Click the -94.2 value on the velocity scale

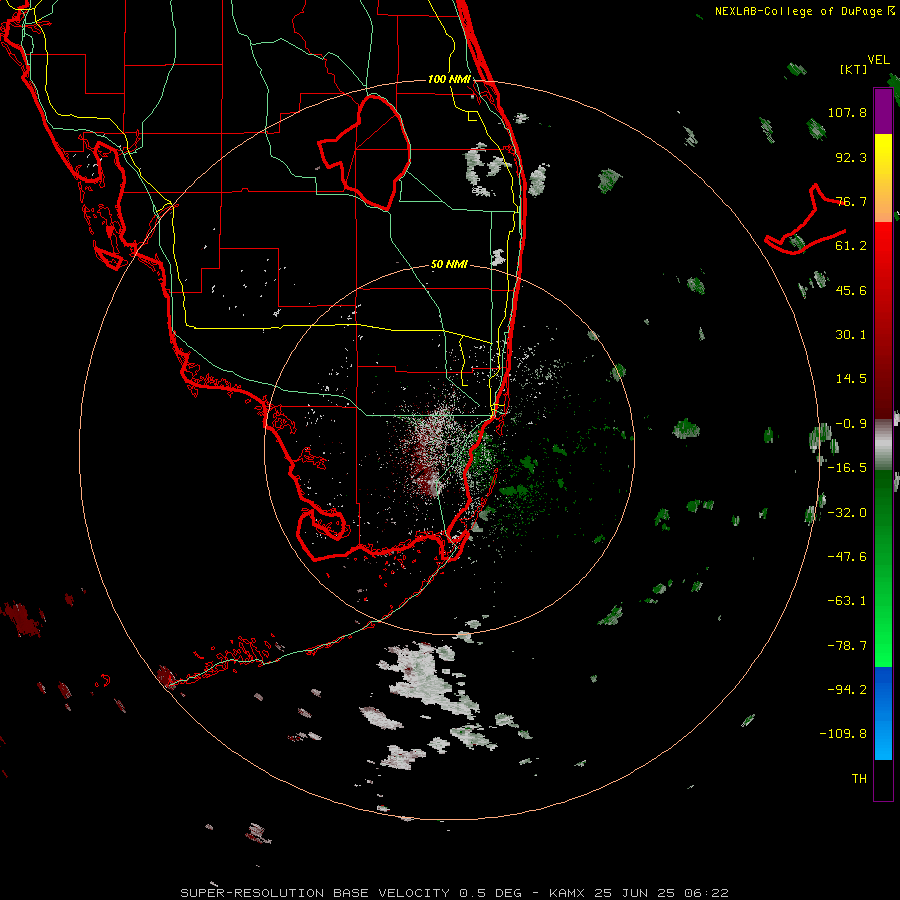coord(847,690)
